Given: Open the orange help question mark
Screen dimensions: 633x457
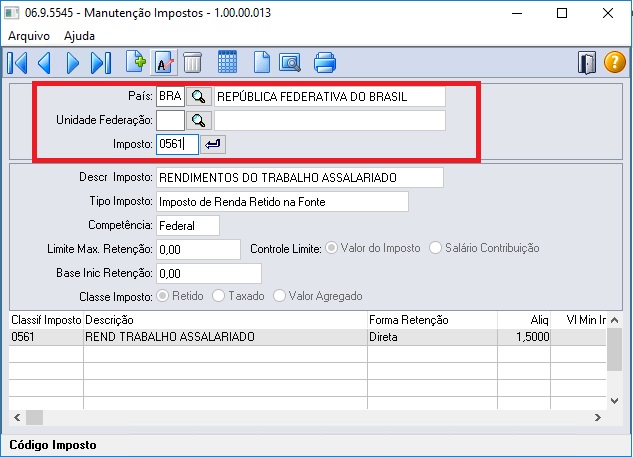Looking at the screenshot, I should pos(614,62).
